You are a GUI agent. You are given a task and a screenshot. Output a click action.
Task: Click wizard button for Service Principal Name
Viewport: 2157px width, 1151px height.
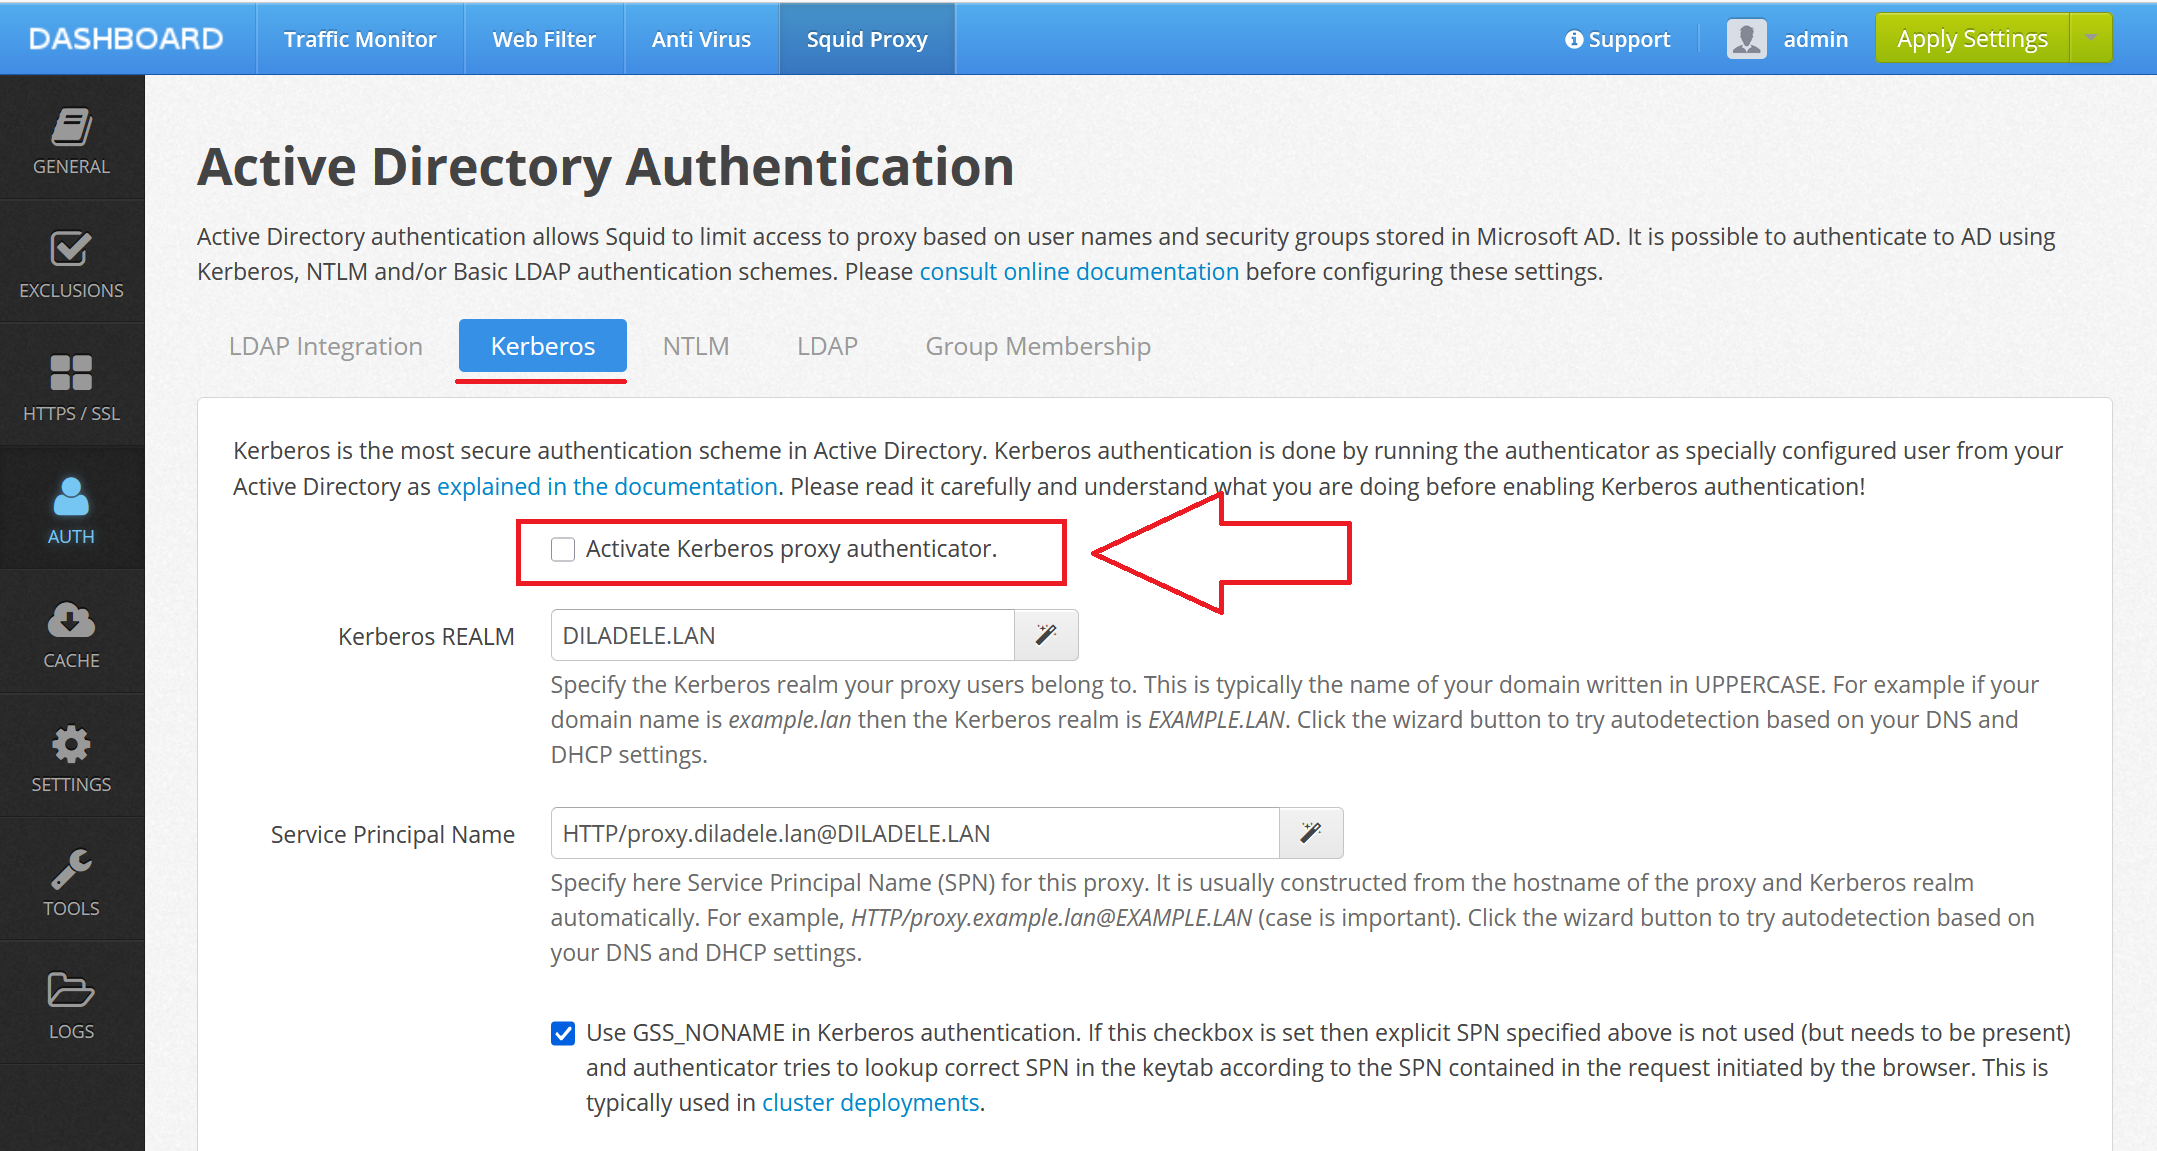pos(1311,833)
